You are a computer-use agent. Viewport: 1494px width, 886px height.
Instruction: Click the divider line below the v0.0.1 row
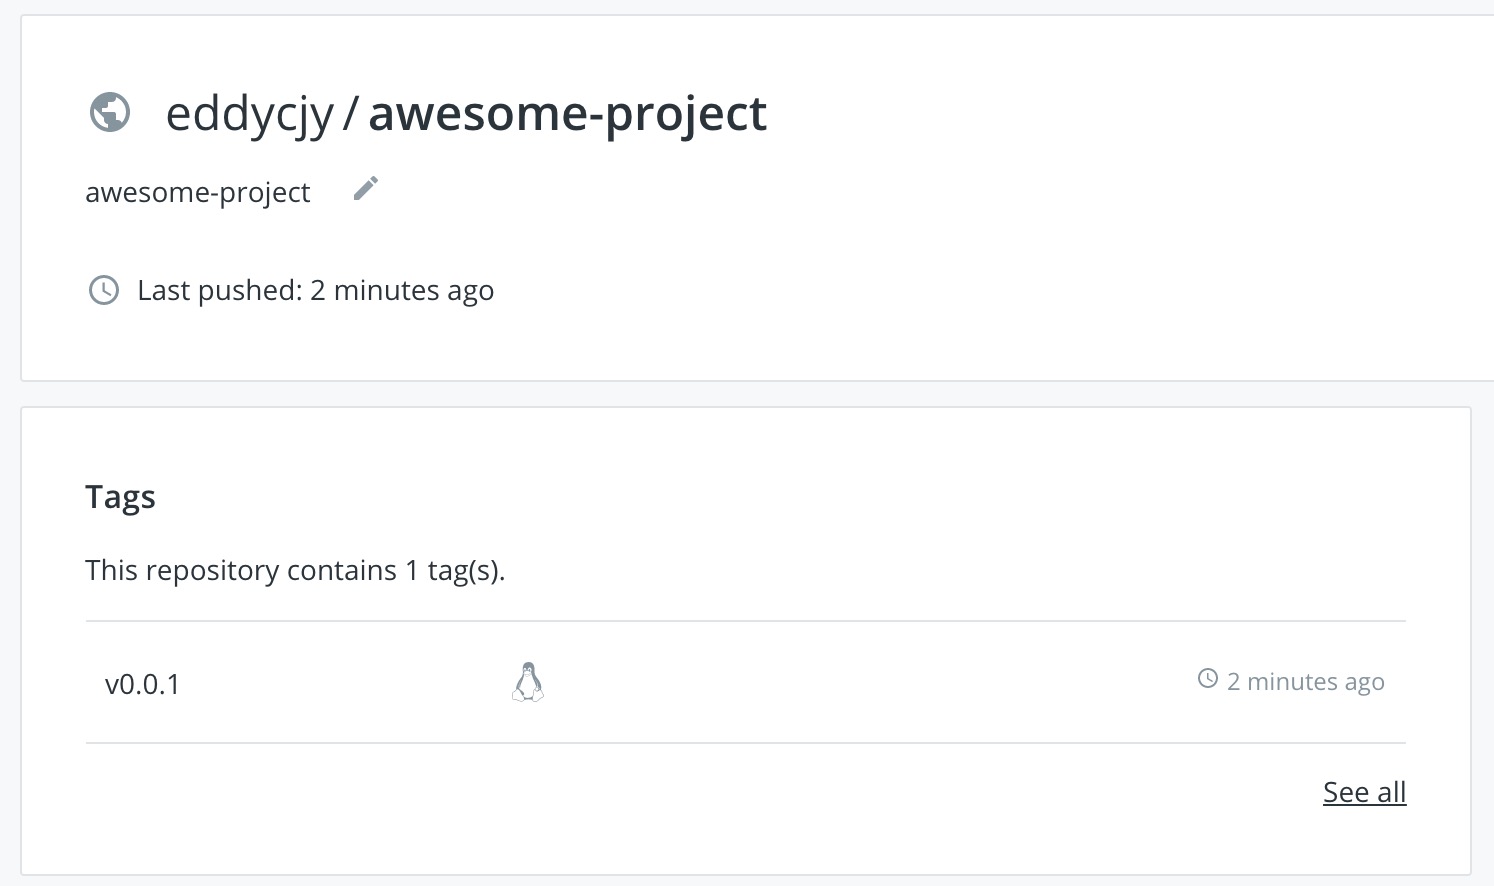pyautogui.click(x=746, y=743)
